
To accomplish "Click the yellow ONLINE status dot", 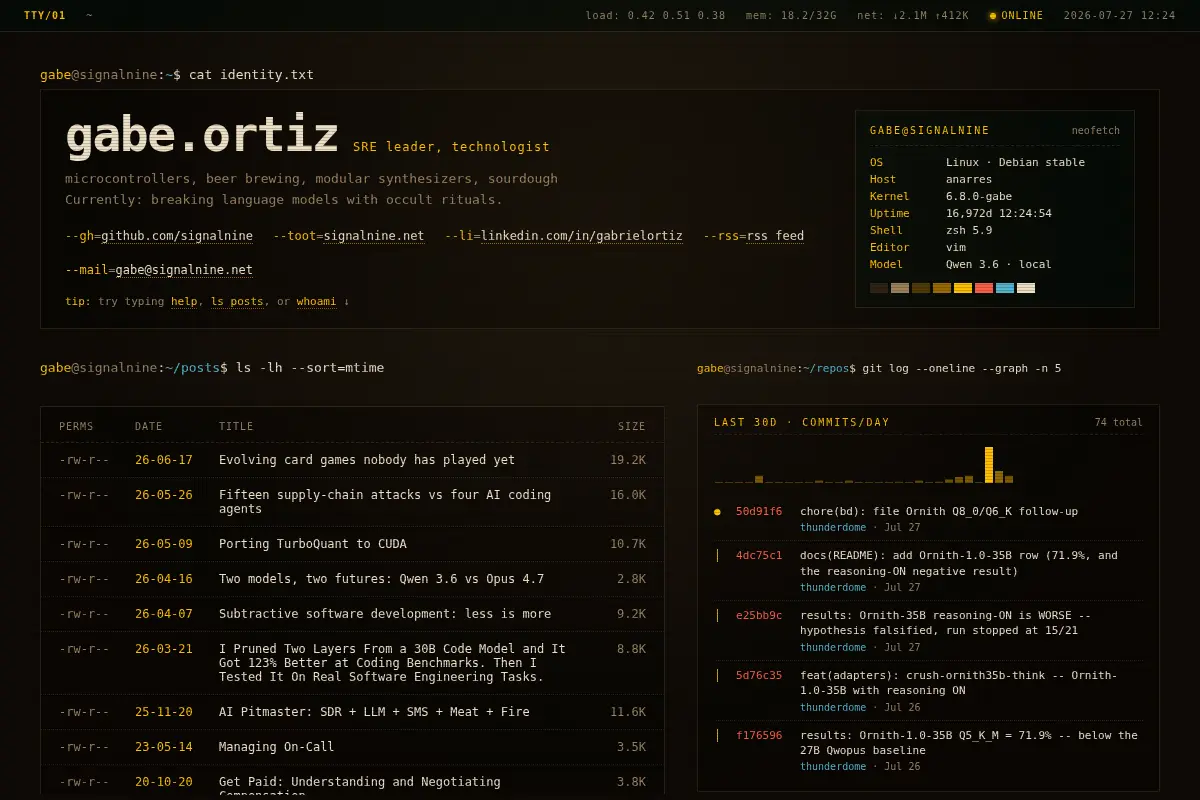I will pyautogui.click(x=992, y=16).
